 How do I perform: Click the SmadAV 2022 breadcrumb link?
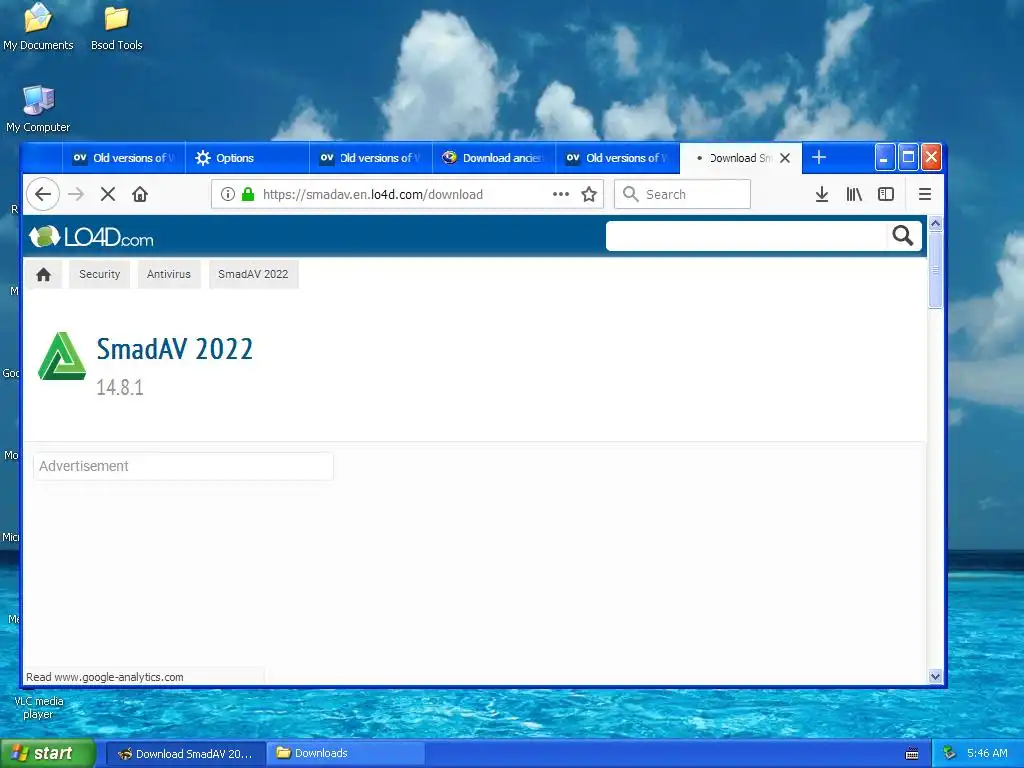coord(253,274)
